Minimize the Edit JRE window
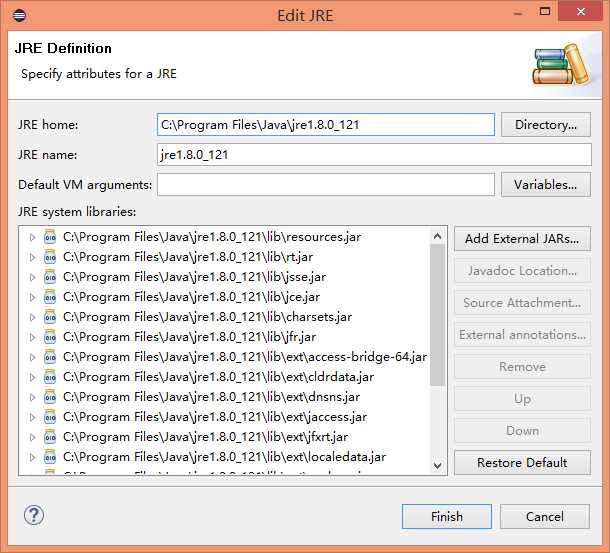Image resolution: width=610 pixels, height=553 pixels. pyautogui.click(x=518, y=12)
